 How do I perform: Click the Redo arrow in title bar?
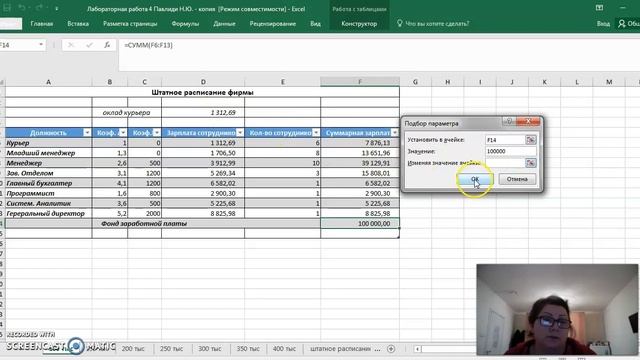[x=39, y=8]
